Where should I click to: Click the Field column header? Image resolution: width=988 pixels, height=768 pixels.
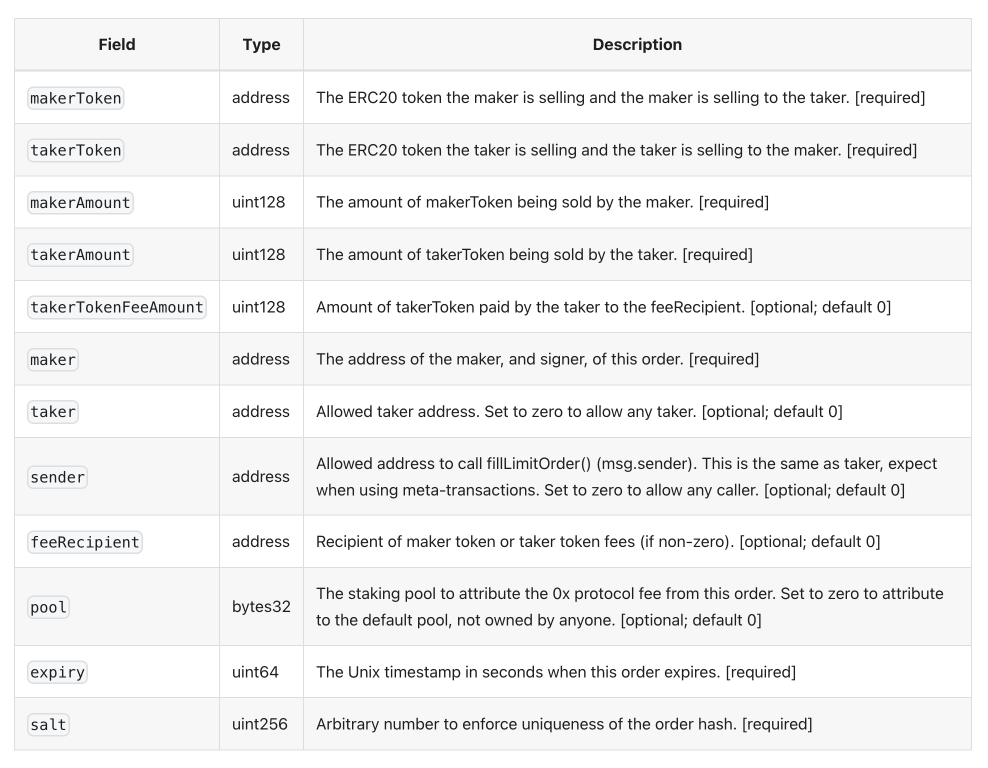point(117,45)
